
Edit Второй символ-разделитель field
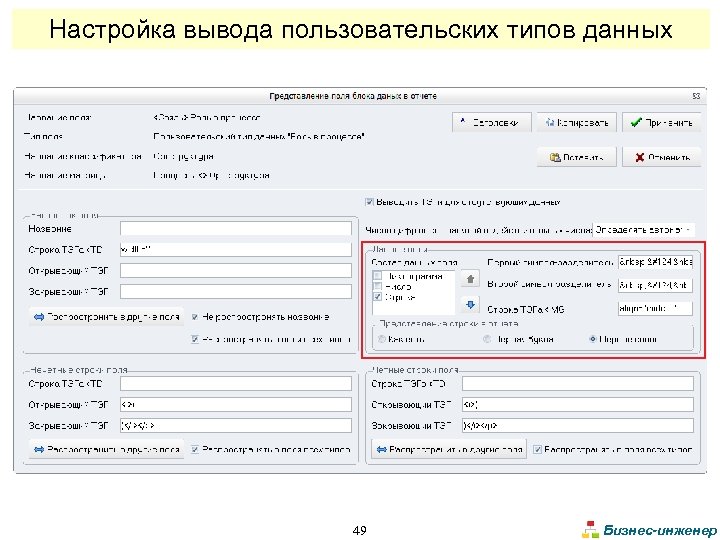(655, 285)
